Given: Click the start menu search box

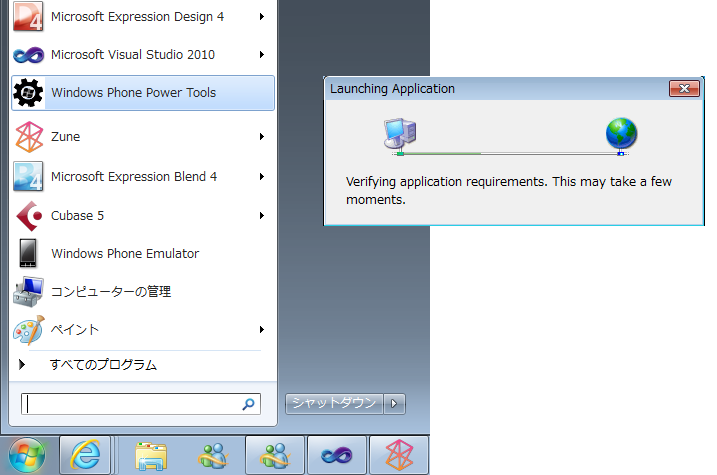Looking at the screenshot, I should pos(141,404).
